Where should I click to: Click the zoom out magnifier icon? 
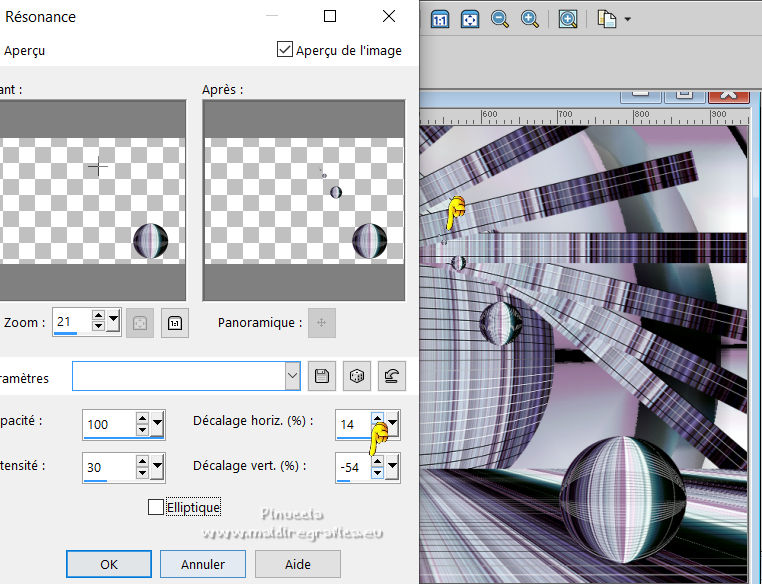tap(500, 19)
